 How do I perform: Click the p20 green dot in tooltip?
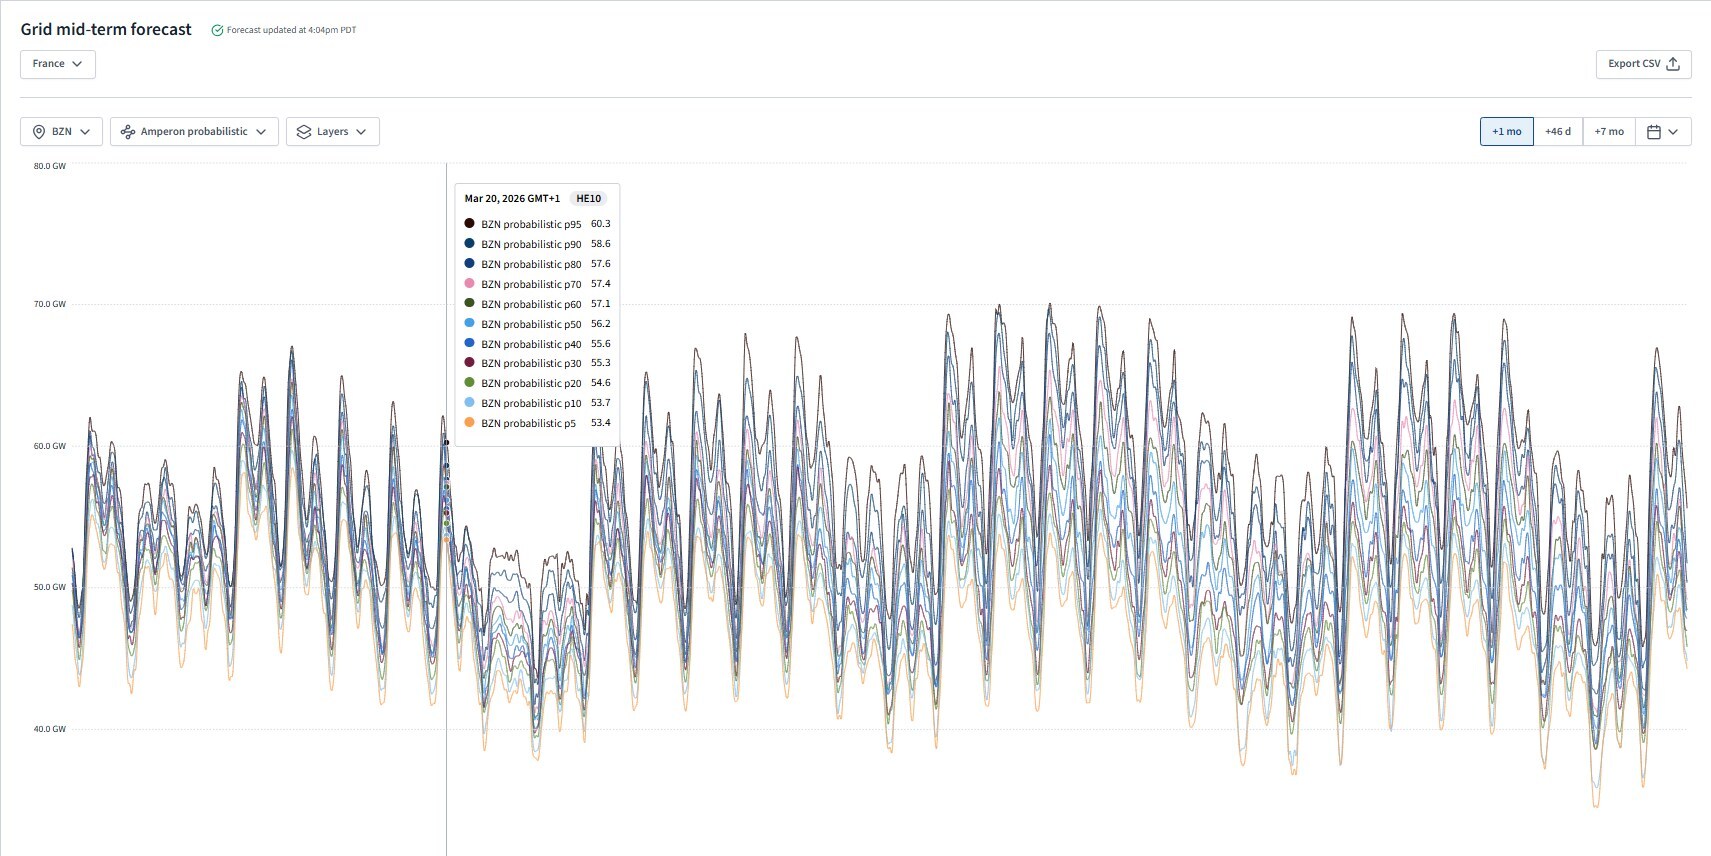[x=469, y=382]
